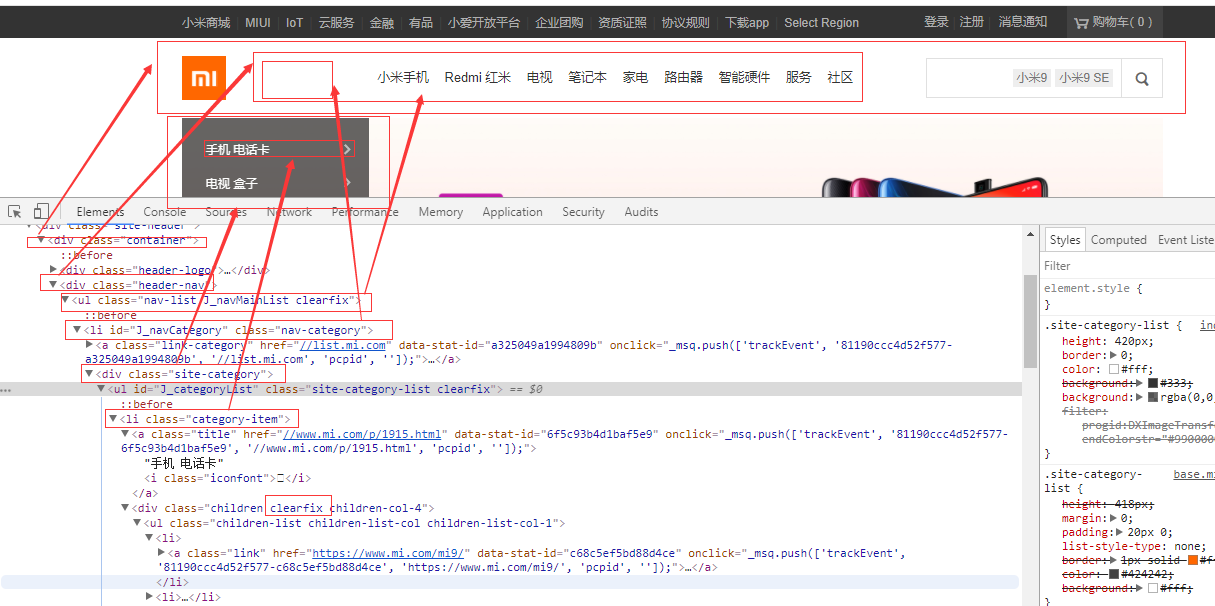Click the search magnifier icon

[x=1142, y=79]
